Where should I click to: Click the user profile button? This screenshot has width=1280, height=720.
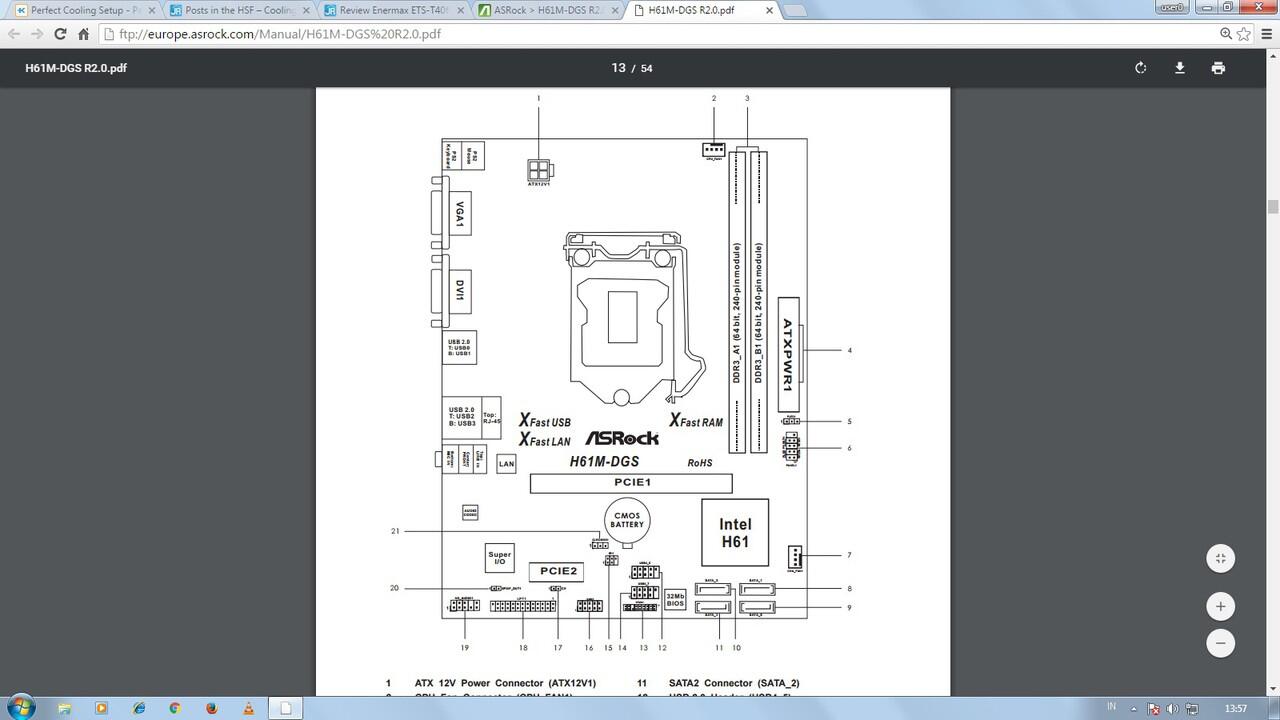[1171, 7]
